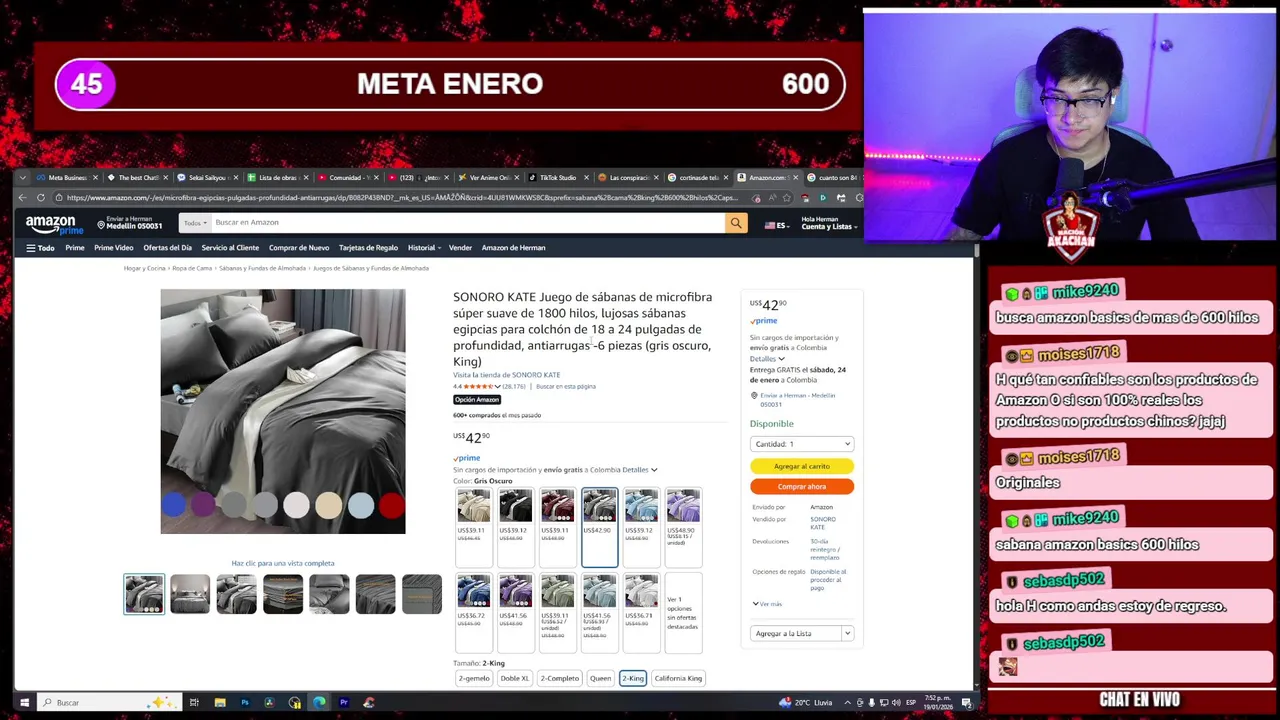1280x720 pixels.
Task: Expand Detalles in the buy box shipping note
Action: 767,359
